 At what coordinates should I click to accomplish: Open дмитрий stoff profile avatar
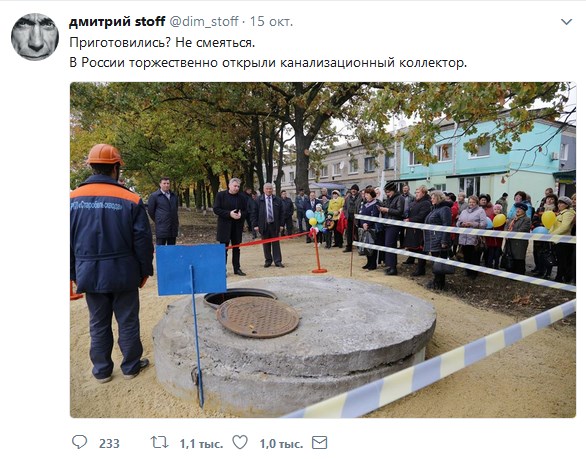(35, 37)
